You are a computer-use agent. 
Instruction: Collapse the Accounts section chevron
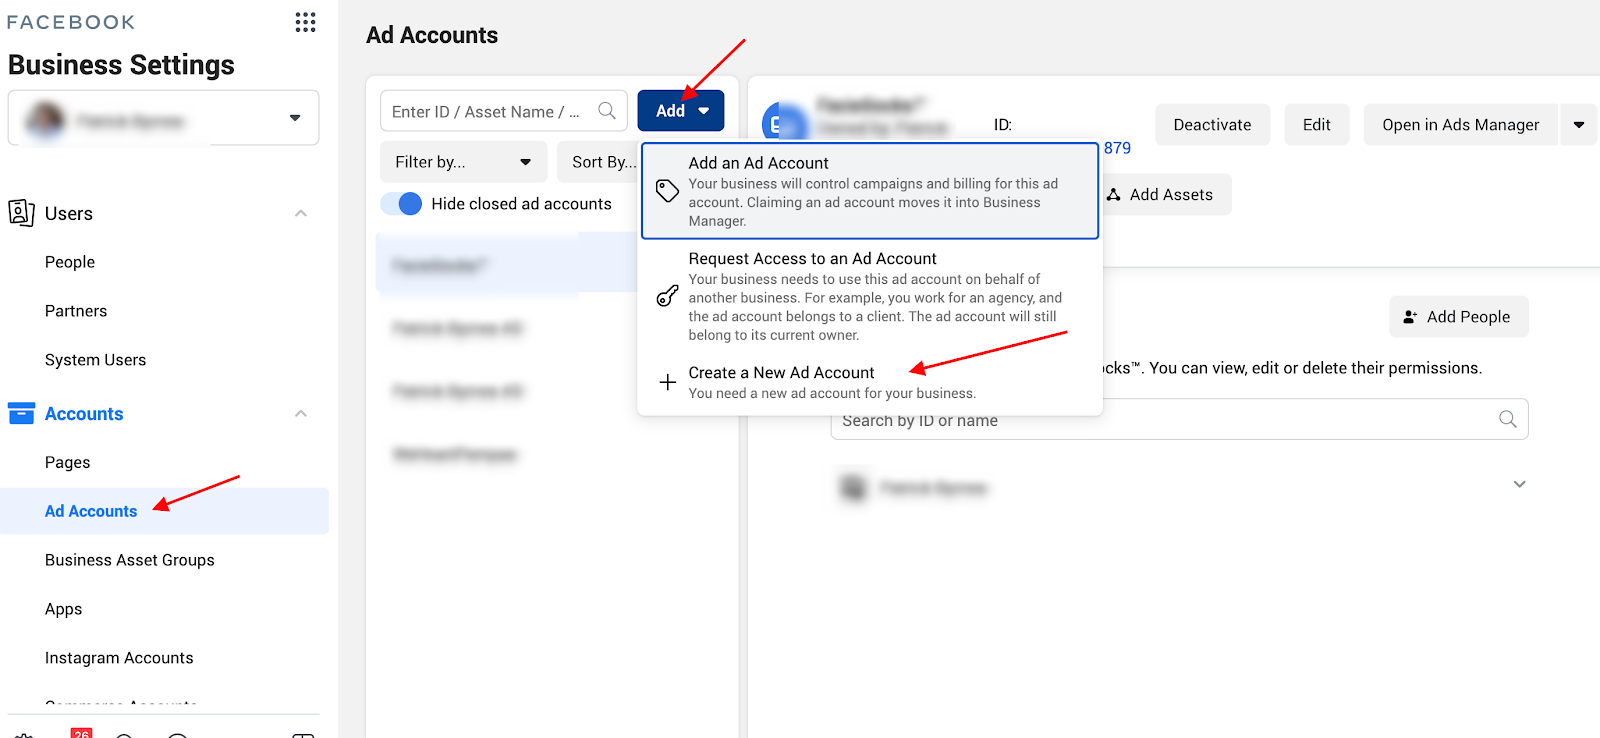pyautogui.click(x=301, y=413)
